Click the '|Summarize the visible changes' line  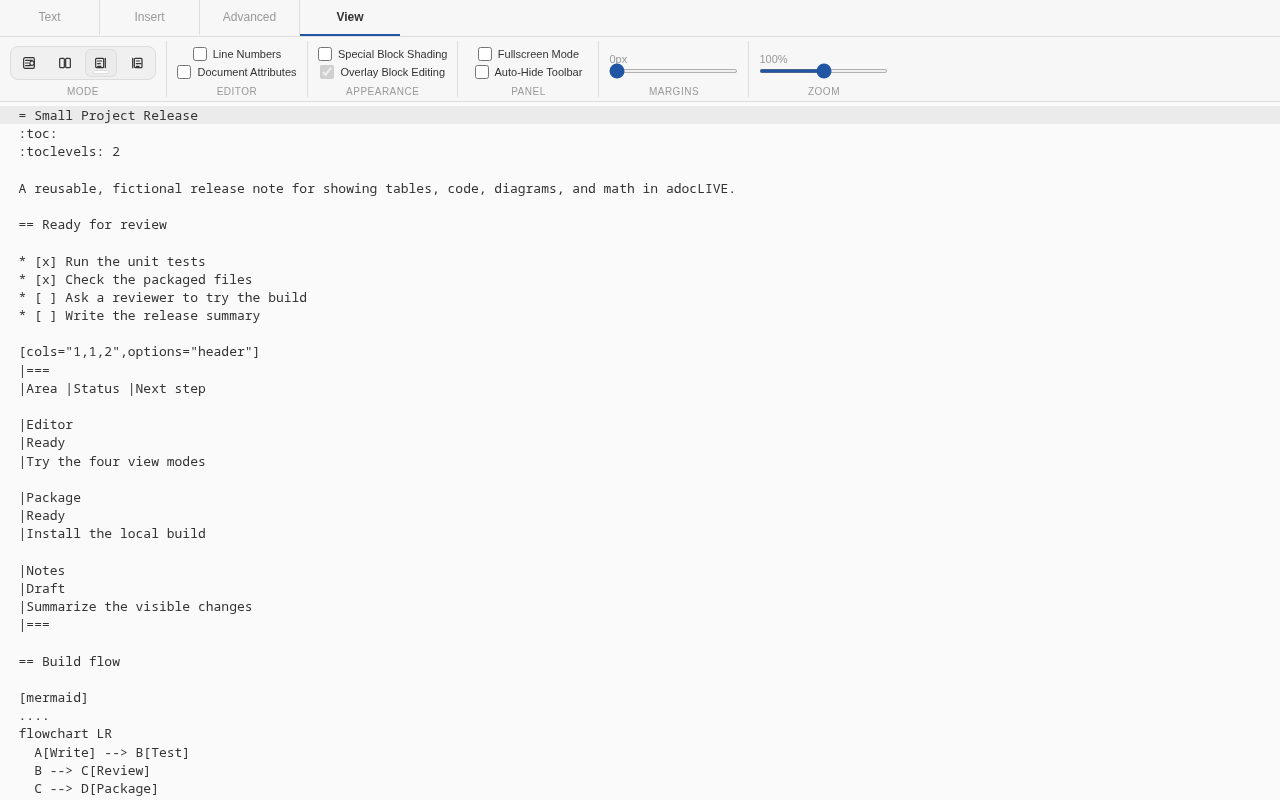[135, 606]
